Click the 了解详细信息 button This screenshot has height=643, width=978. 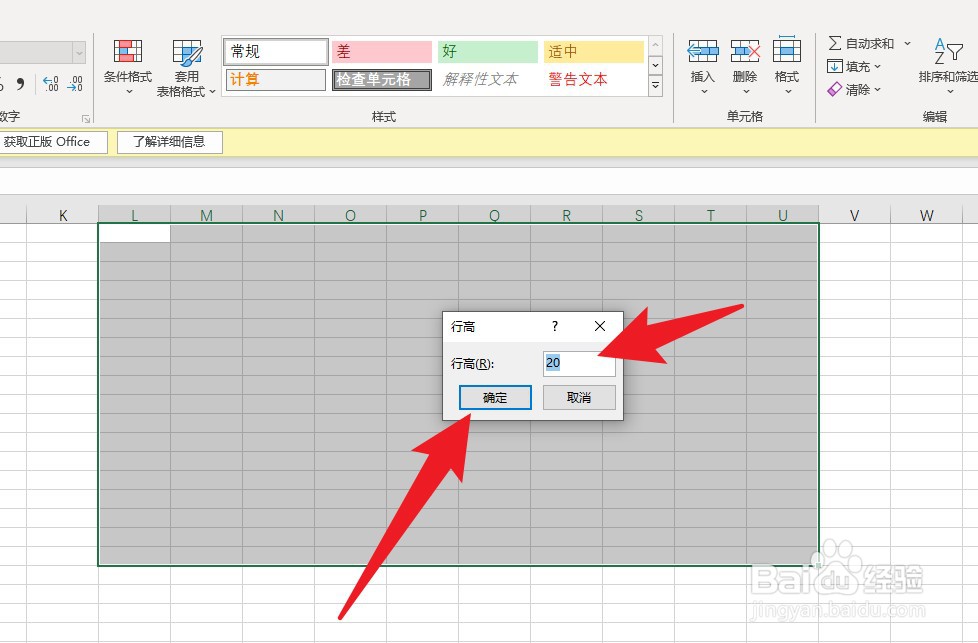pos(170,142)
